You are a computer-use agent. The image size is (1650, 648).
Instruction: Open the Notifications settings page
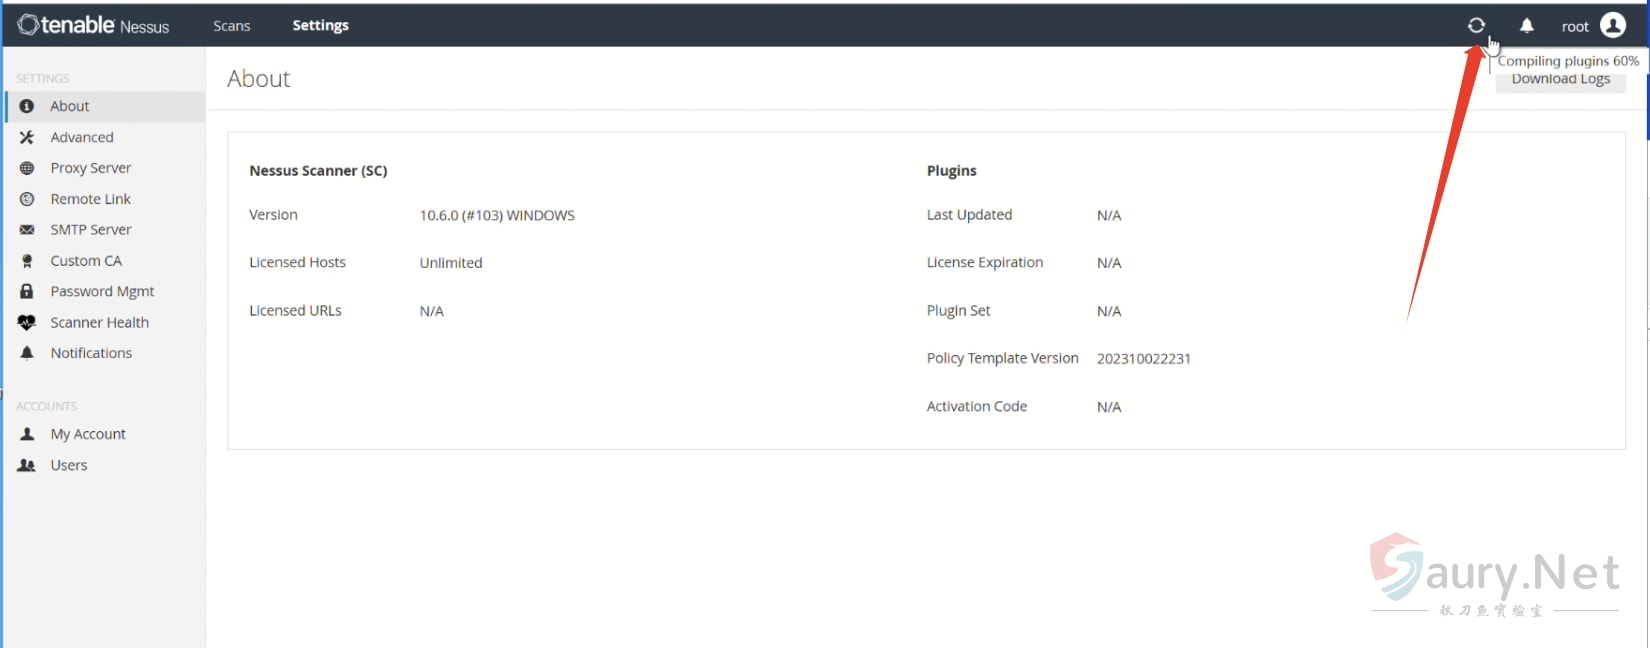click(x=91, y=353)
